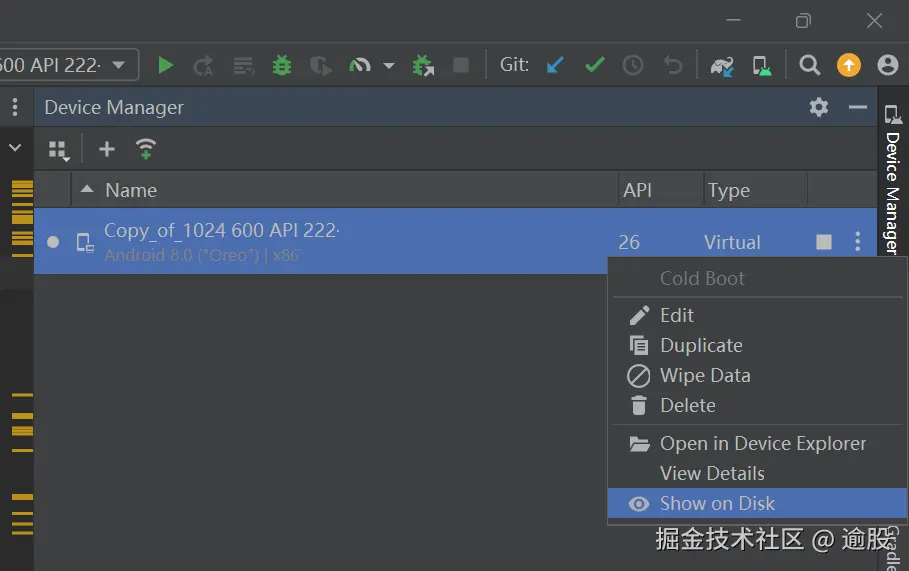
Task: Sync project with Gradle files icon
Action: (722, 66)
